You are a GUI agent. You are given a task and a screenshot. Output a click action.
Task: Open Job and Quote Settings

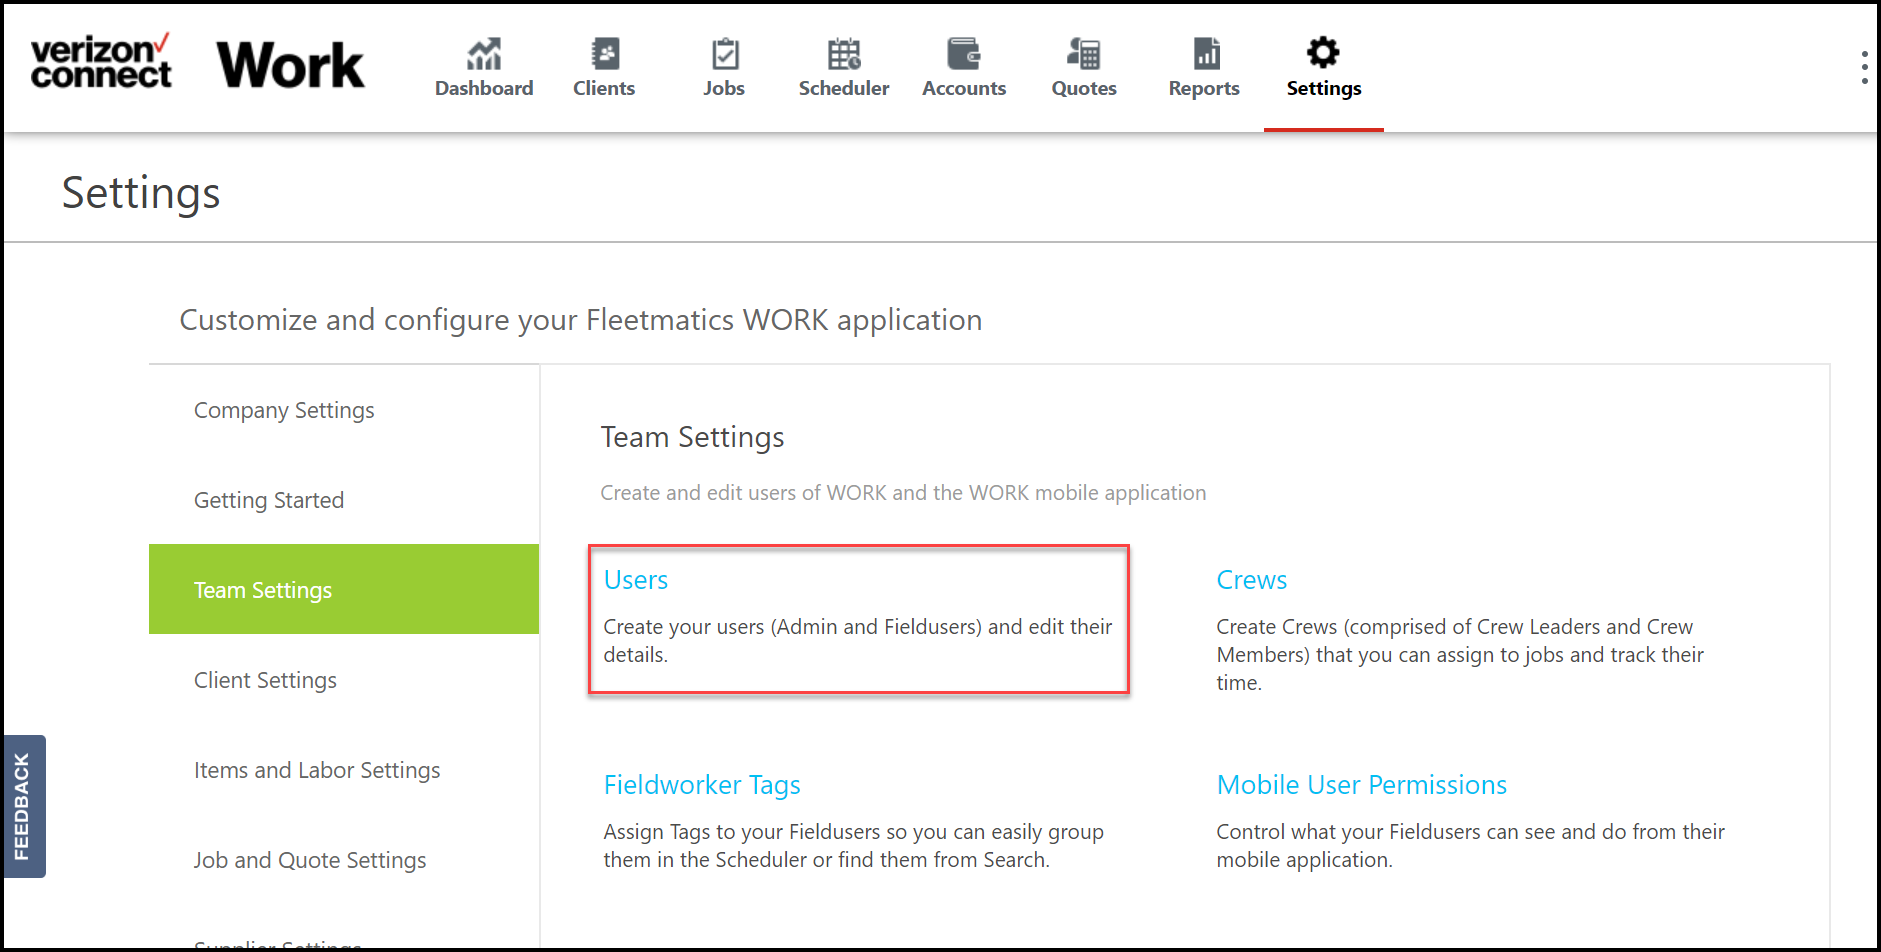click(310, 860)
